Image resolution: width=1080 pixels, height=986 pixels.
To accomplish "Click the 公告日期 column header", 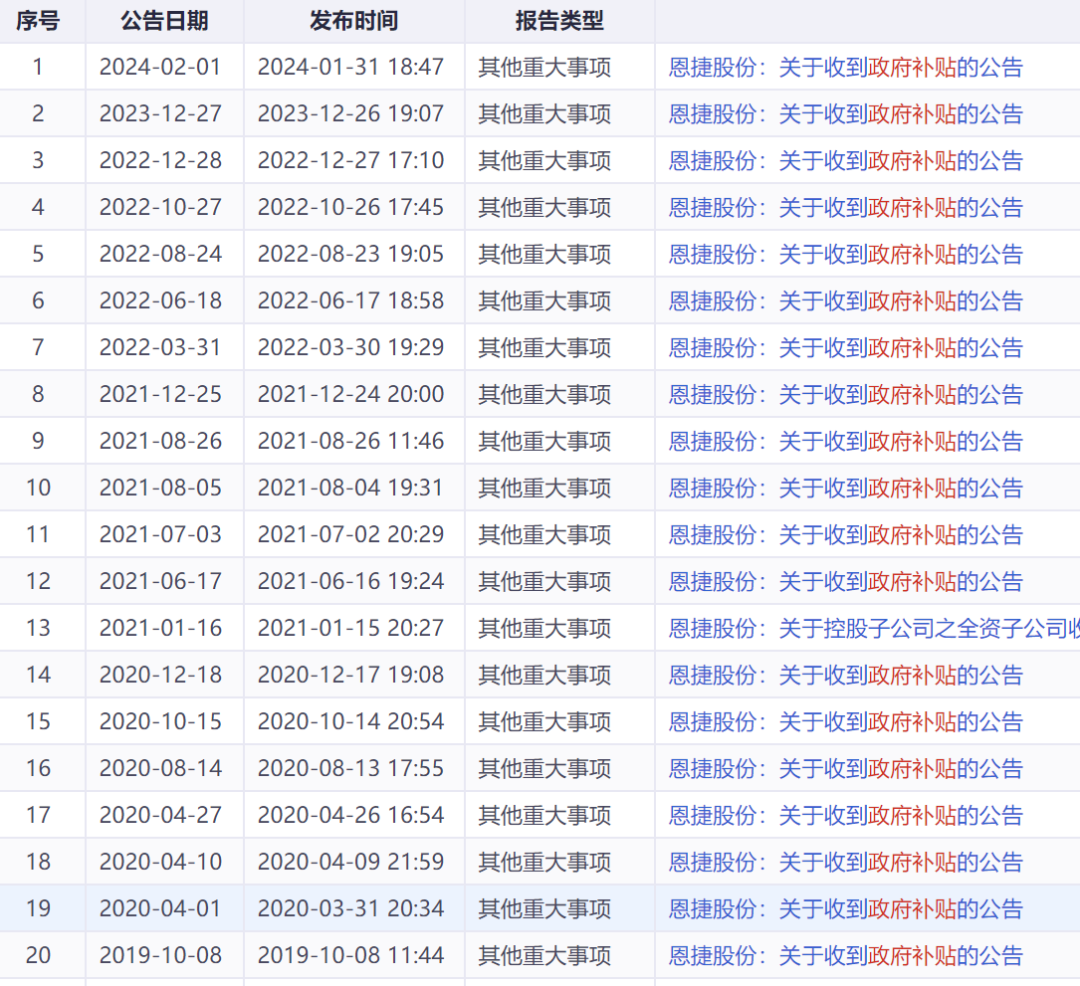I will click(165, 21).
